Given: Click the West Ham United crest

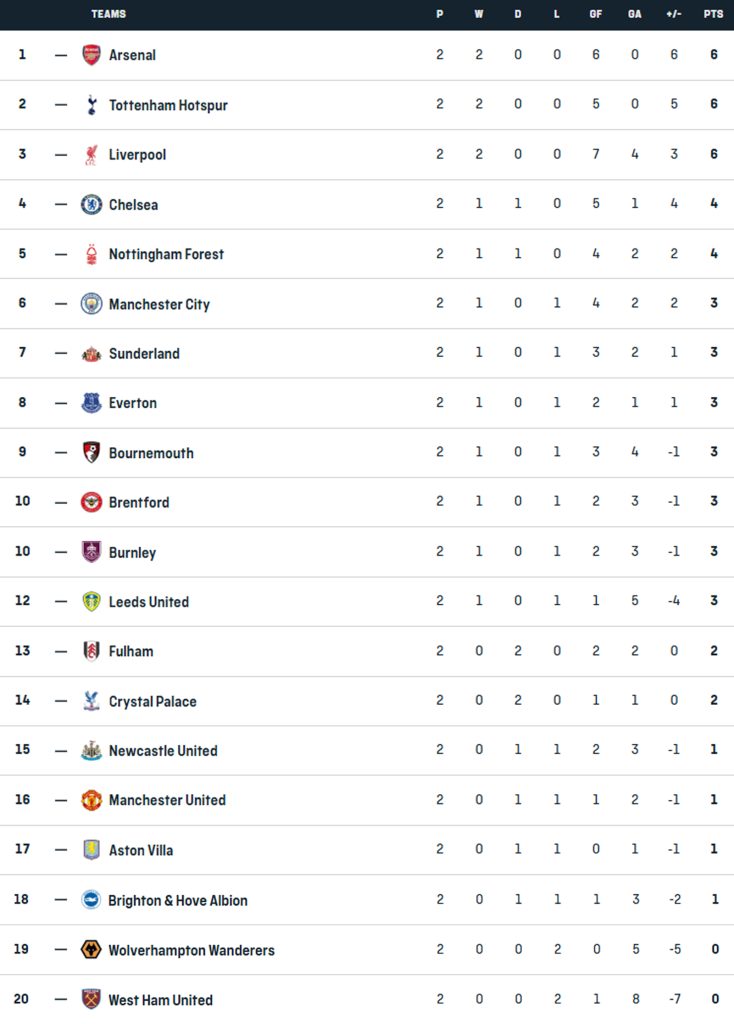Looking at the screenshot, I should click(91, 999).
